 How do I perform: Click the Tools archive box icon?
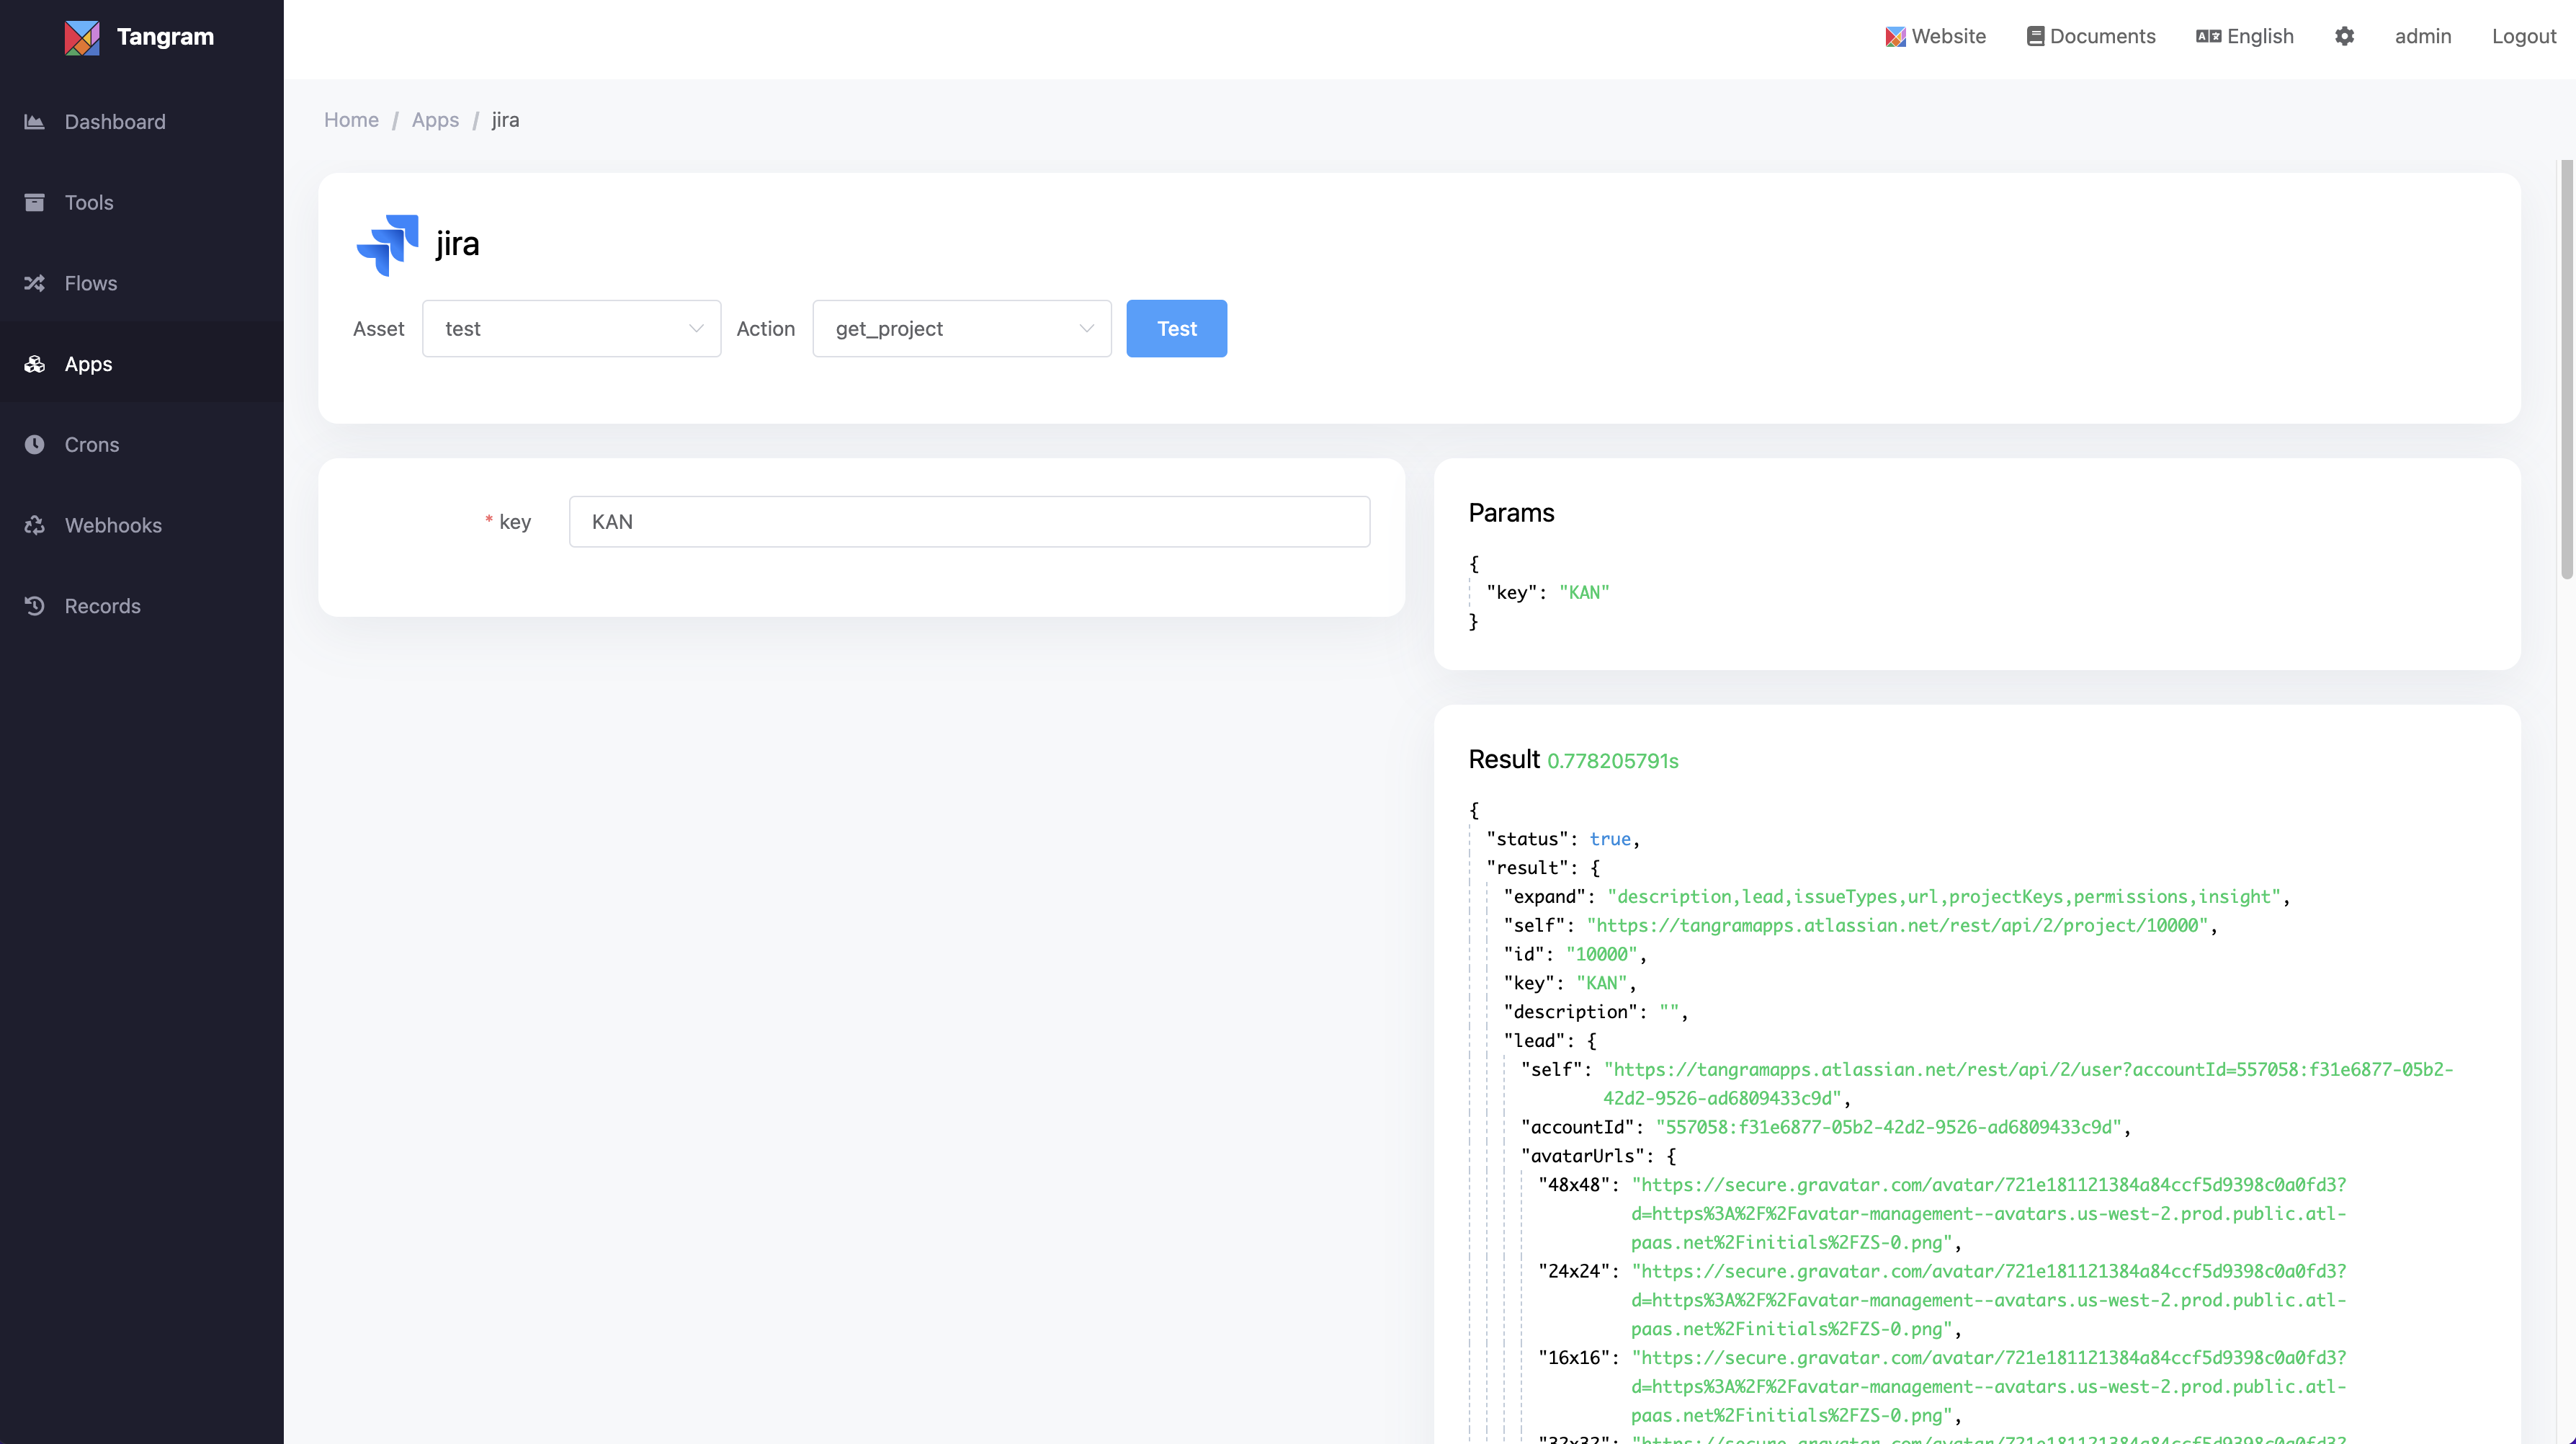(35, 203)
